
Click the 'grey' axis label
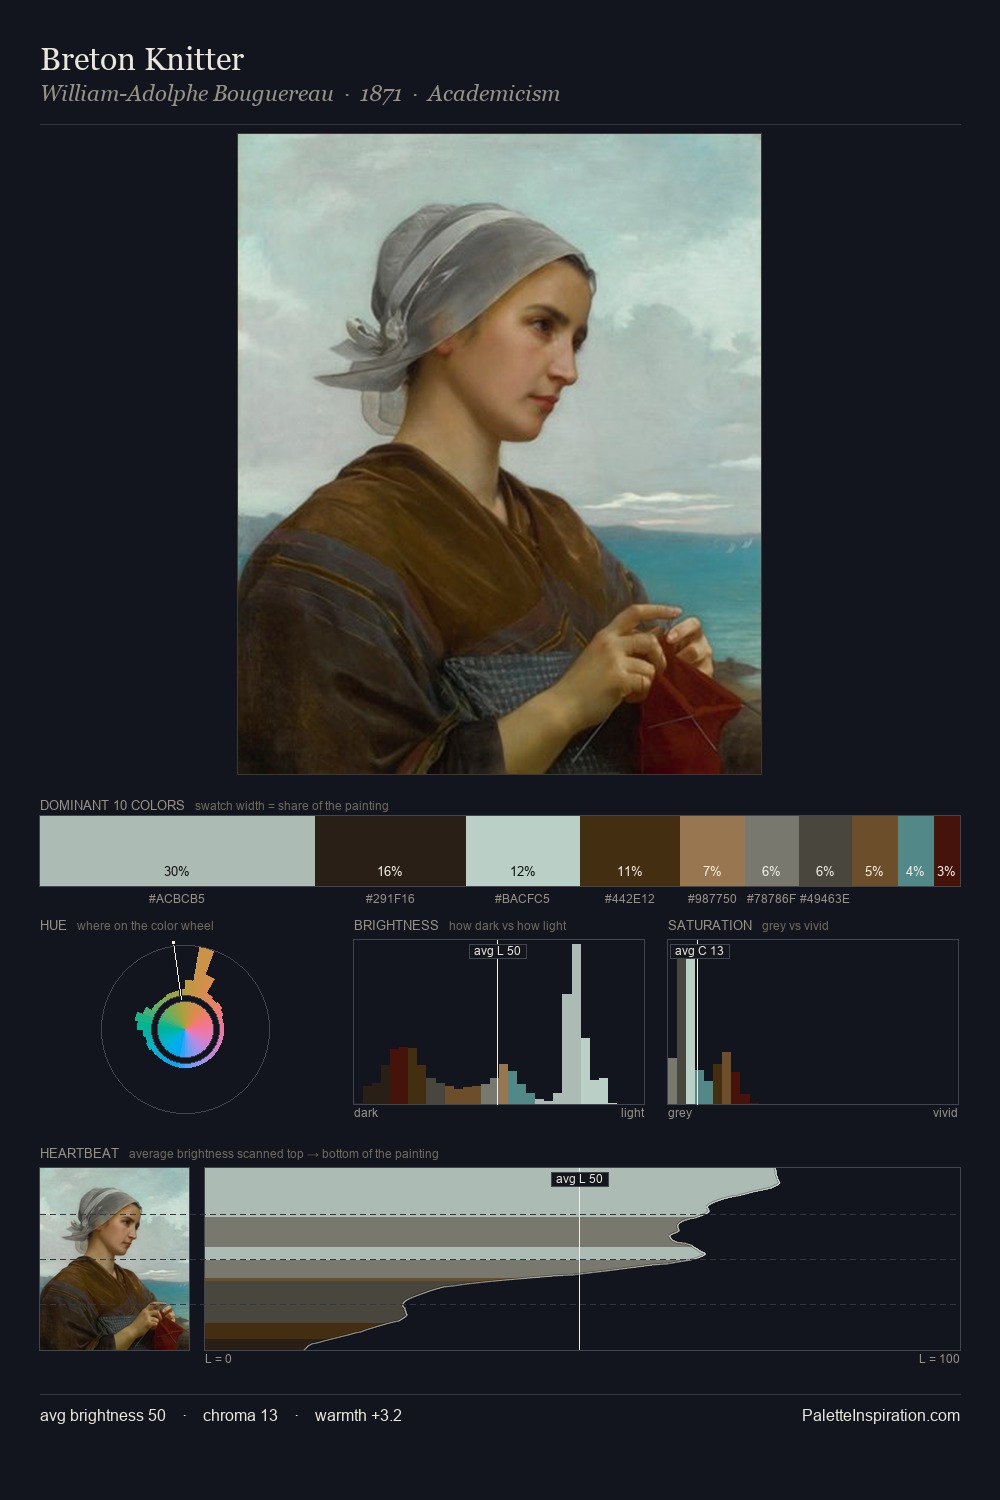[x=680, y=1113]
